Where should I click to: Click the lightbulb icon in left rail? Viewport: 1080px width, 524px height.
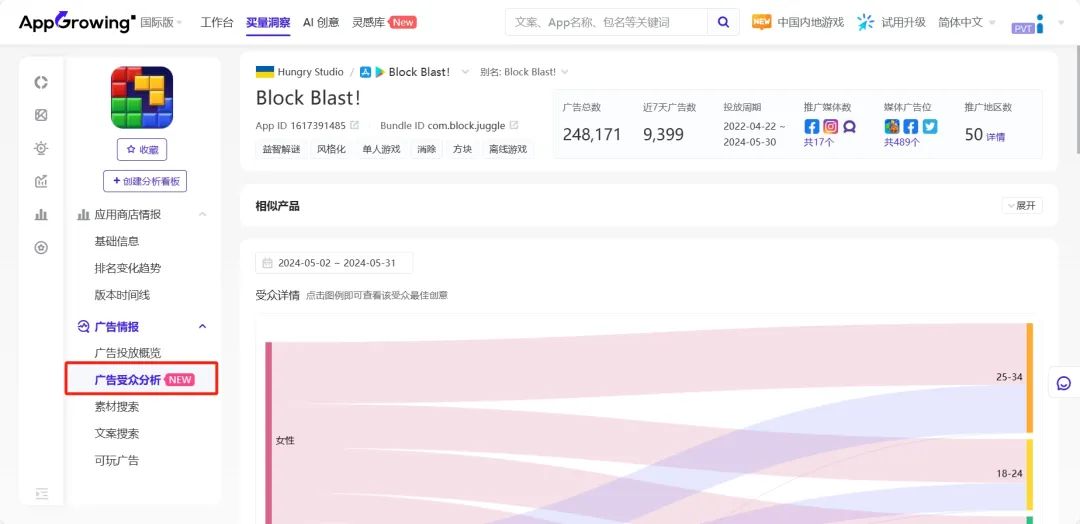(41, 148)
